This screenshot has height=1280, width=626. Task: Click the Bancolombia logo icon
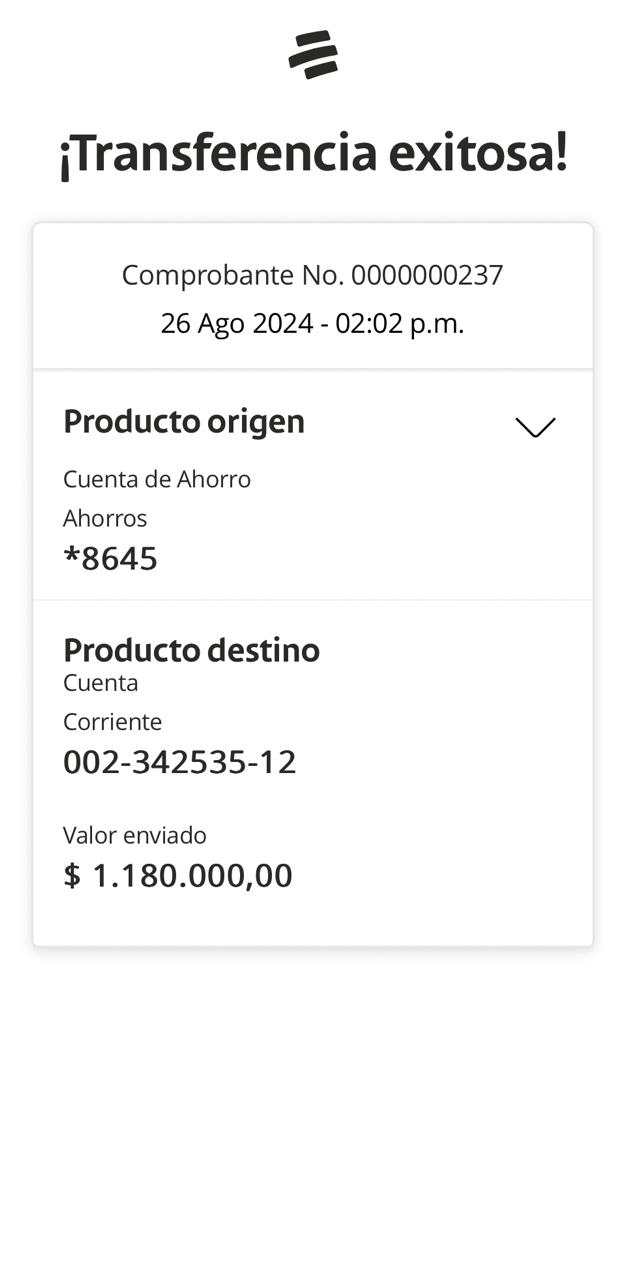pos(313,54)
